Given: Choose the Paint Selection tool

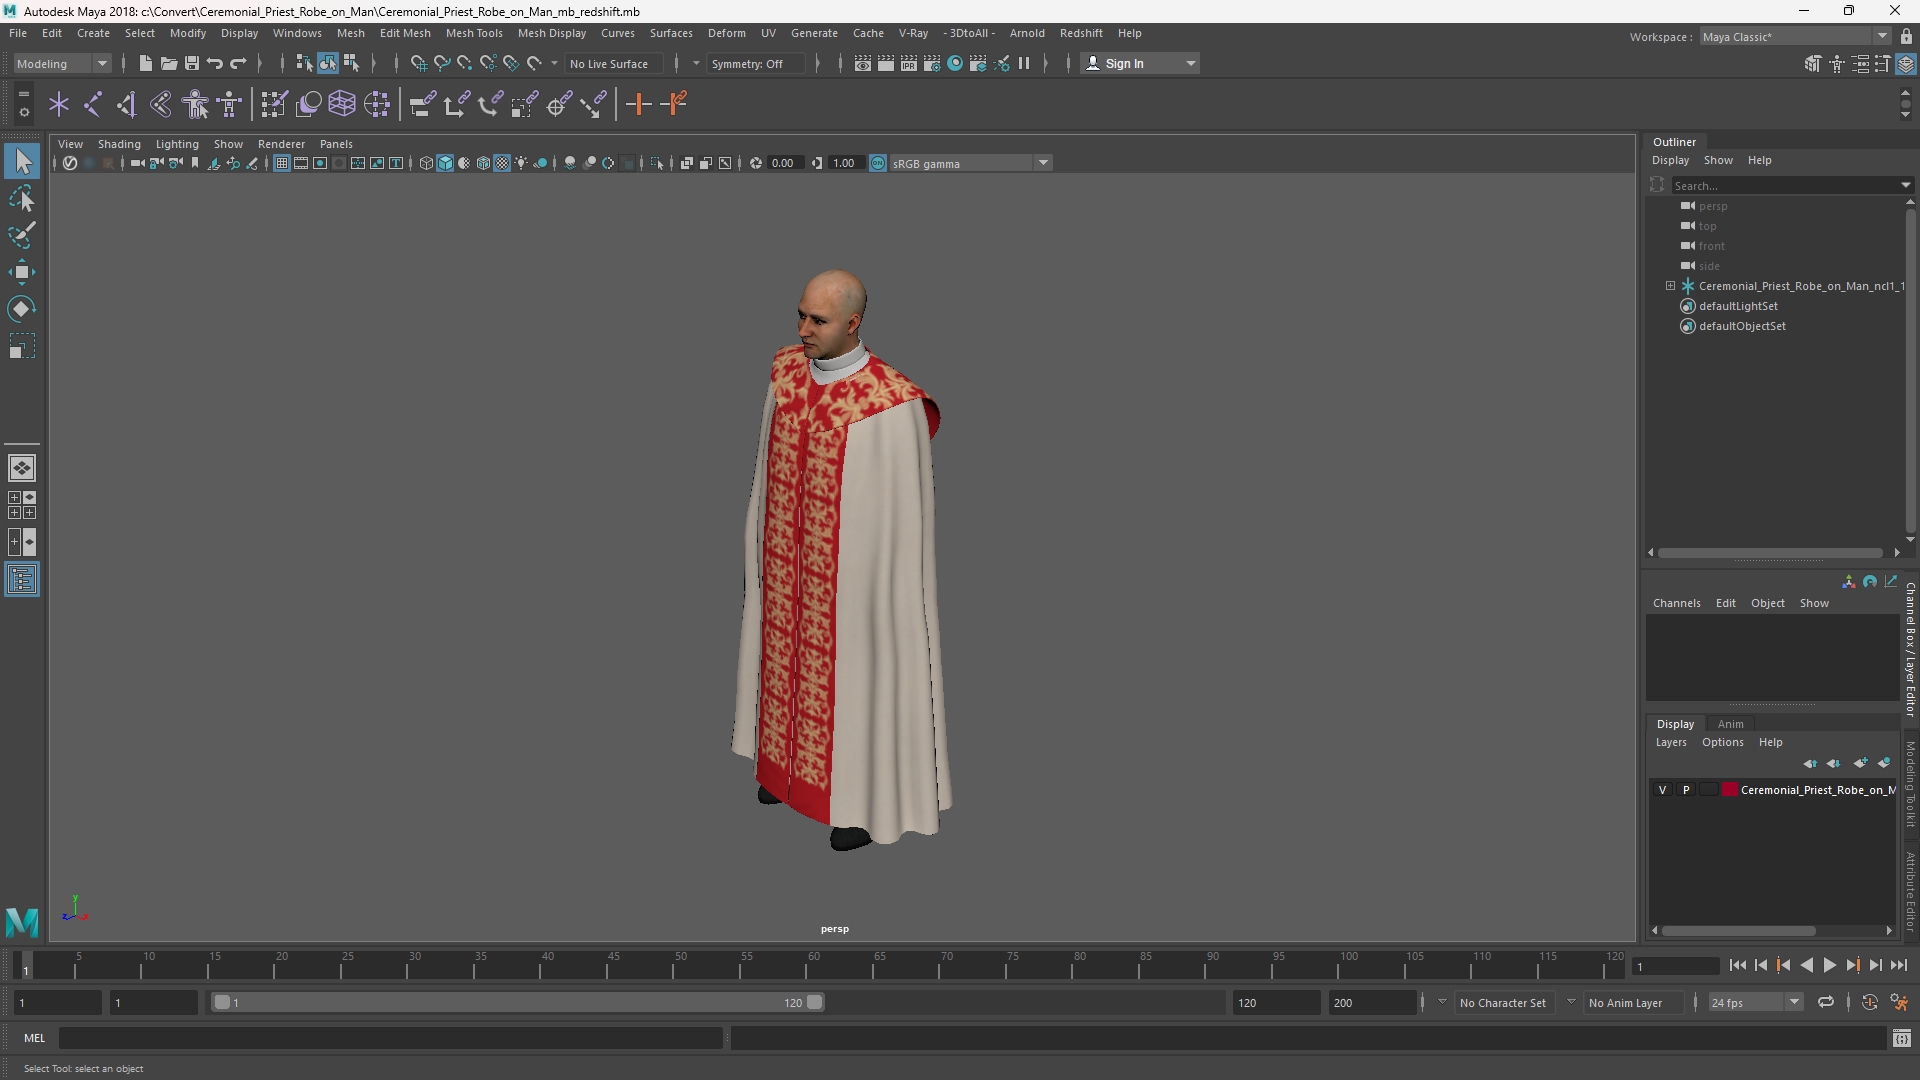Looking at the screenshot, I should pos(22,235).
